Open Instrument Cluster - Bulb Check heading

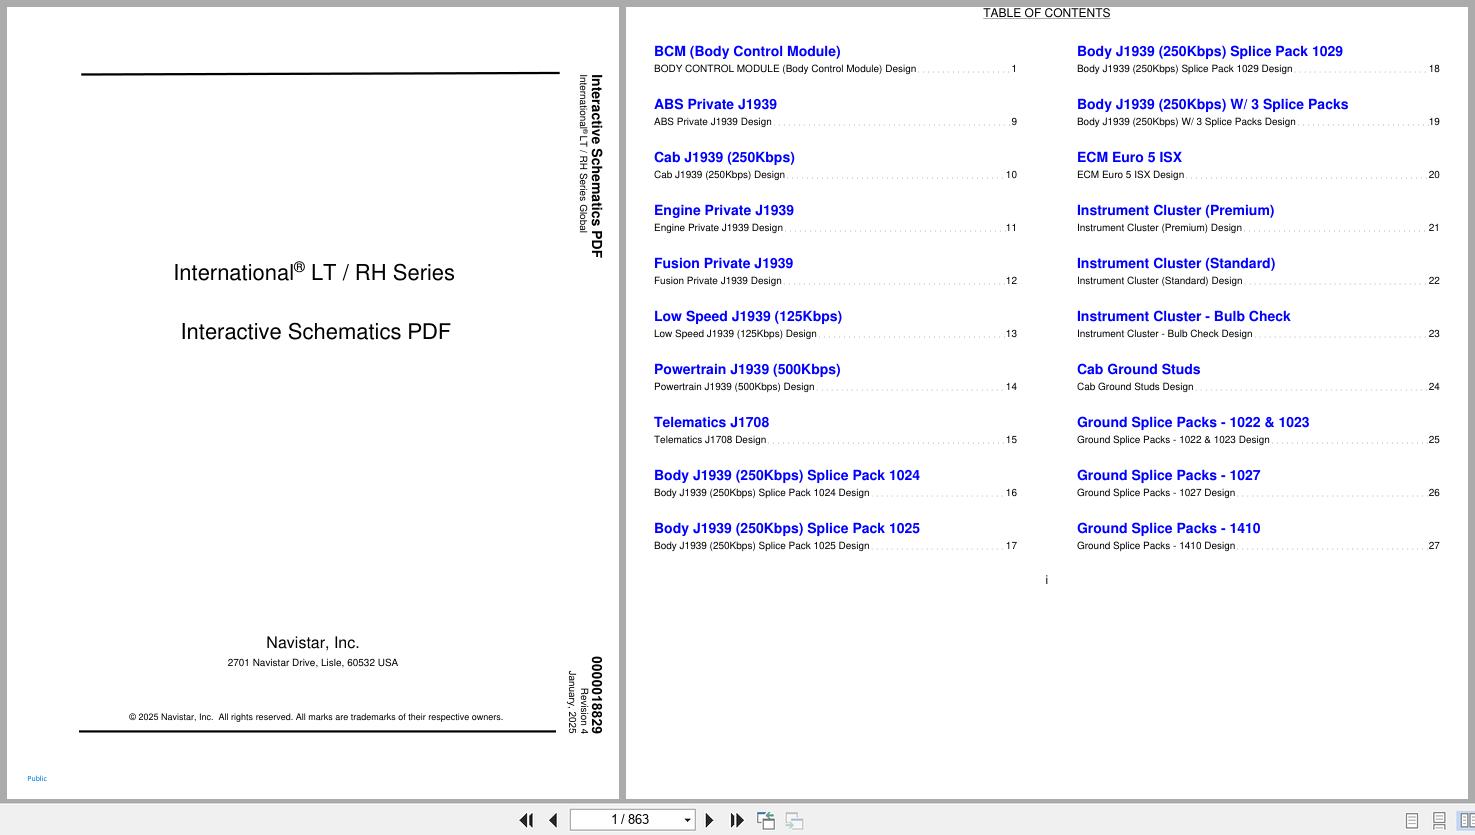(1183, 316)
